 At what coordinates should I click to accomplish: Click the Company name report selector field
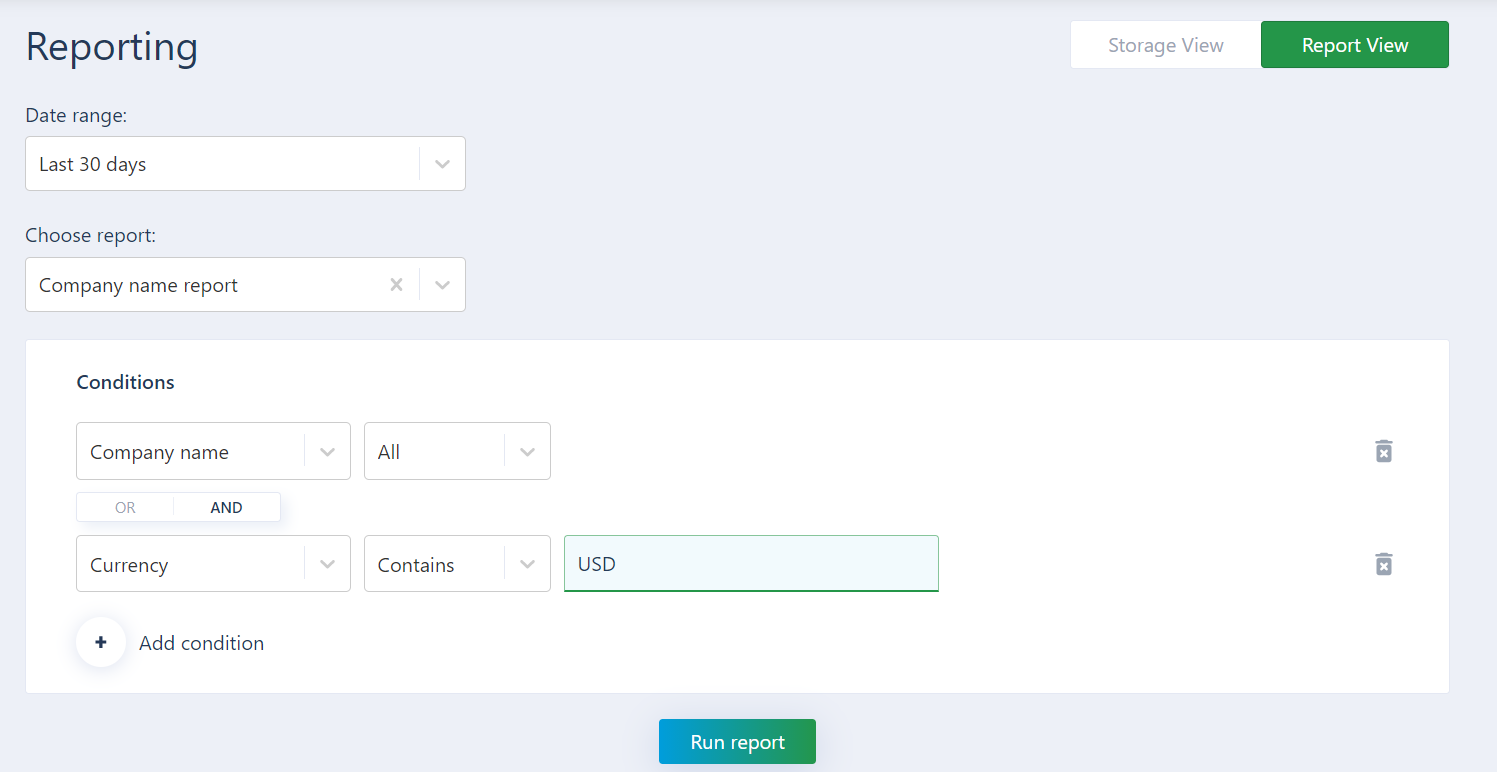pyautogui.click(x=245, y=285)
